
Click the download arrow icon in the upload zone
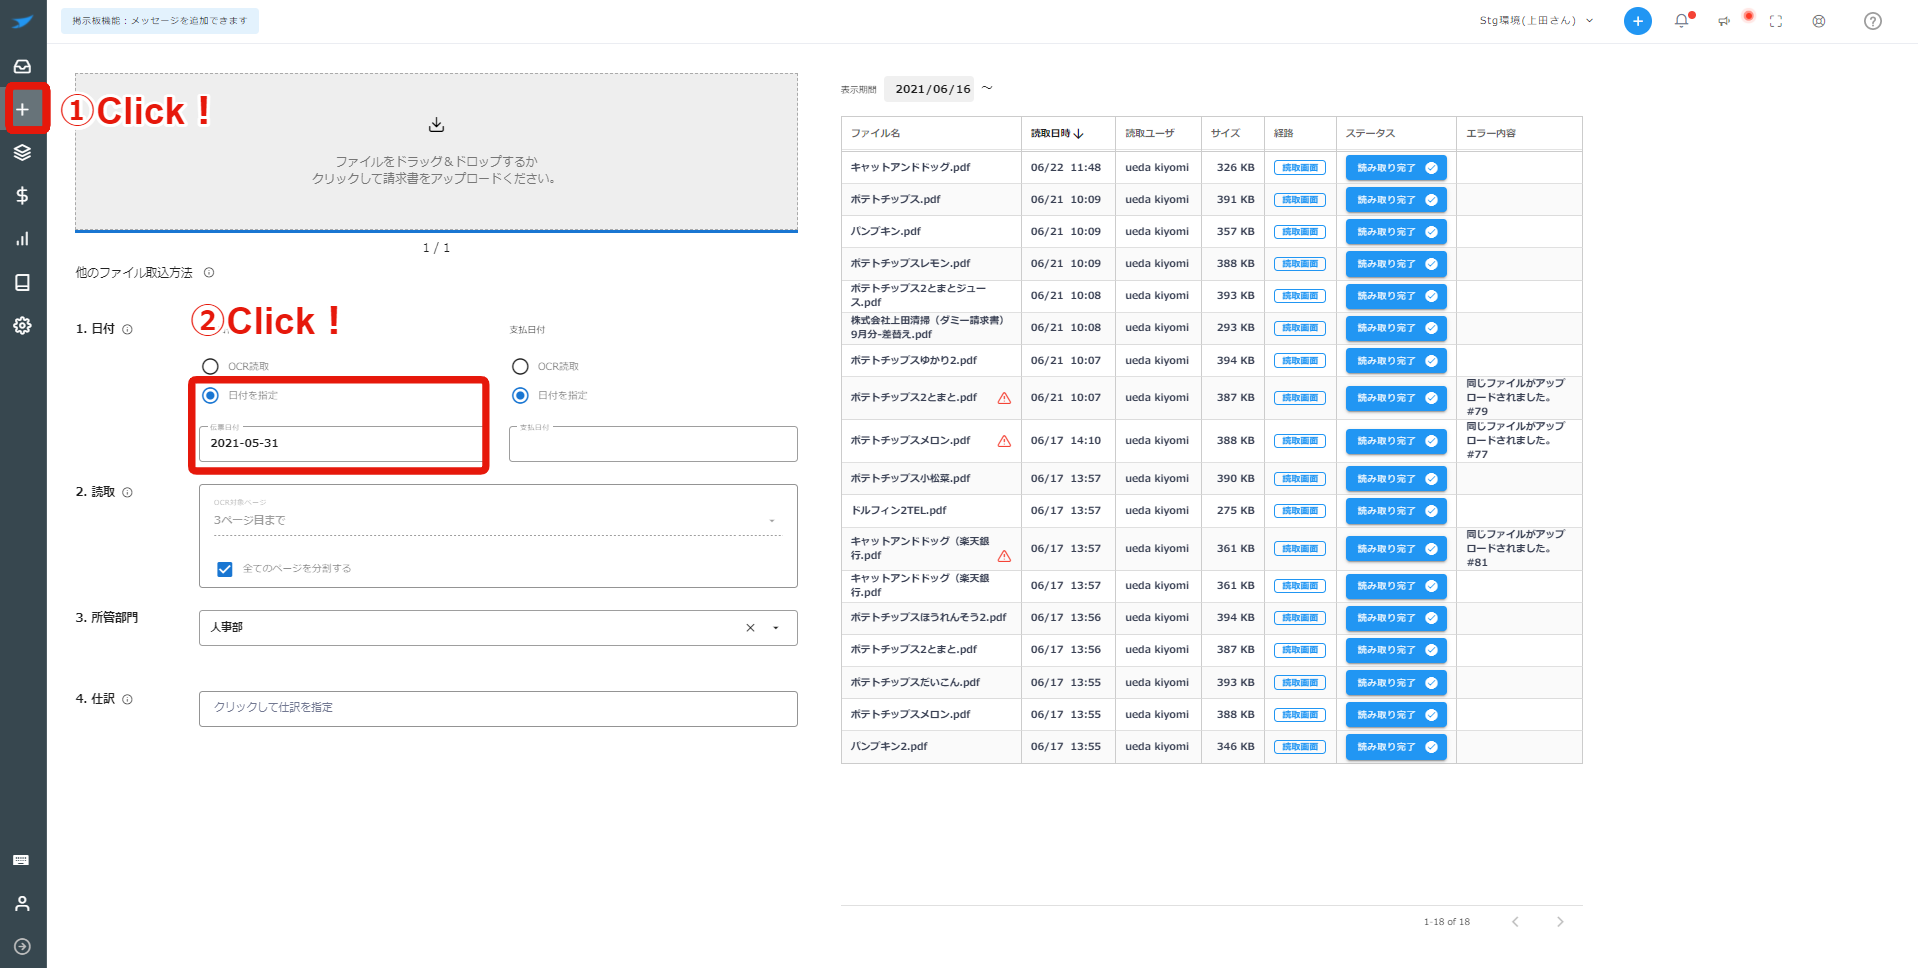436,125
